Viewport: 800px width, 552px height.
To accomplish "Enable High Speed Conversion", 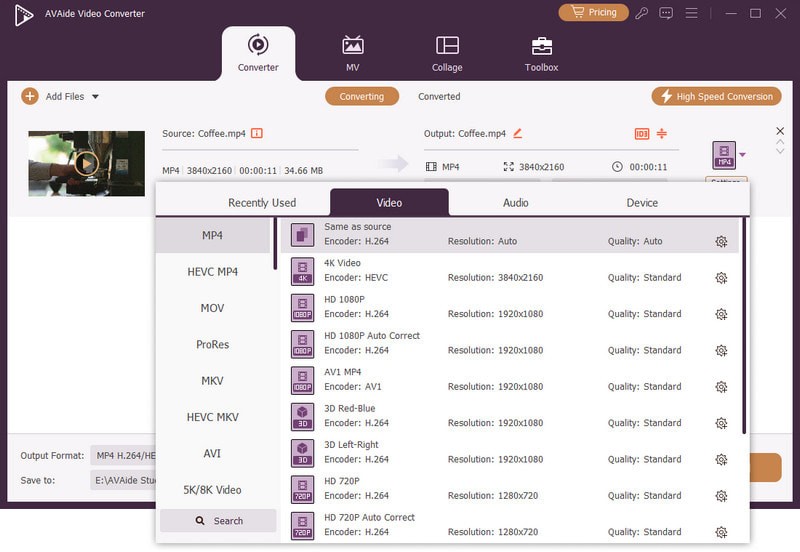I will [716, 96].
